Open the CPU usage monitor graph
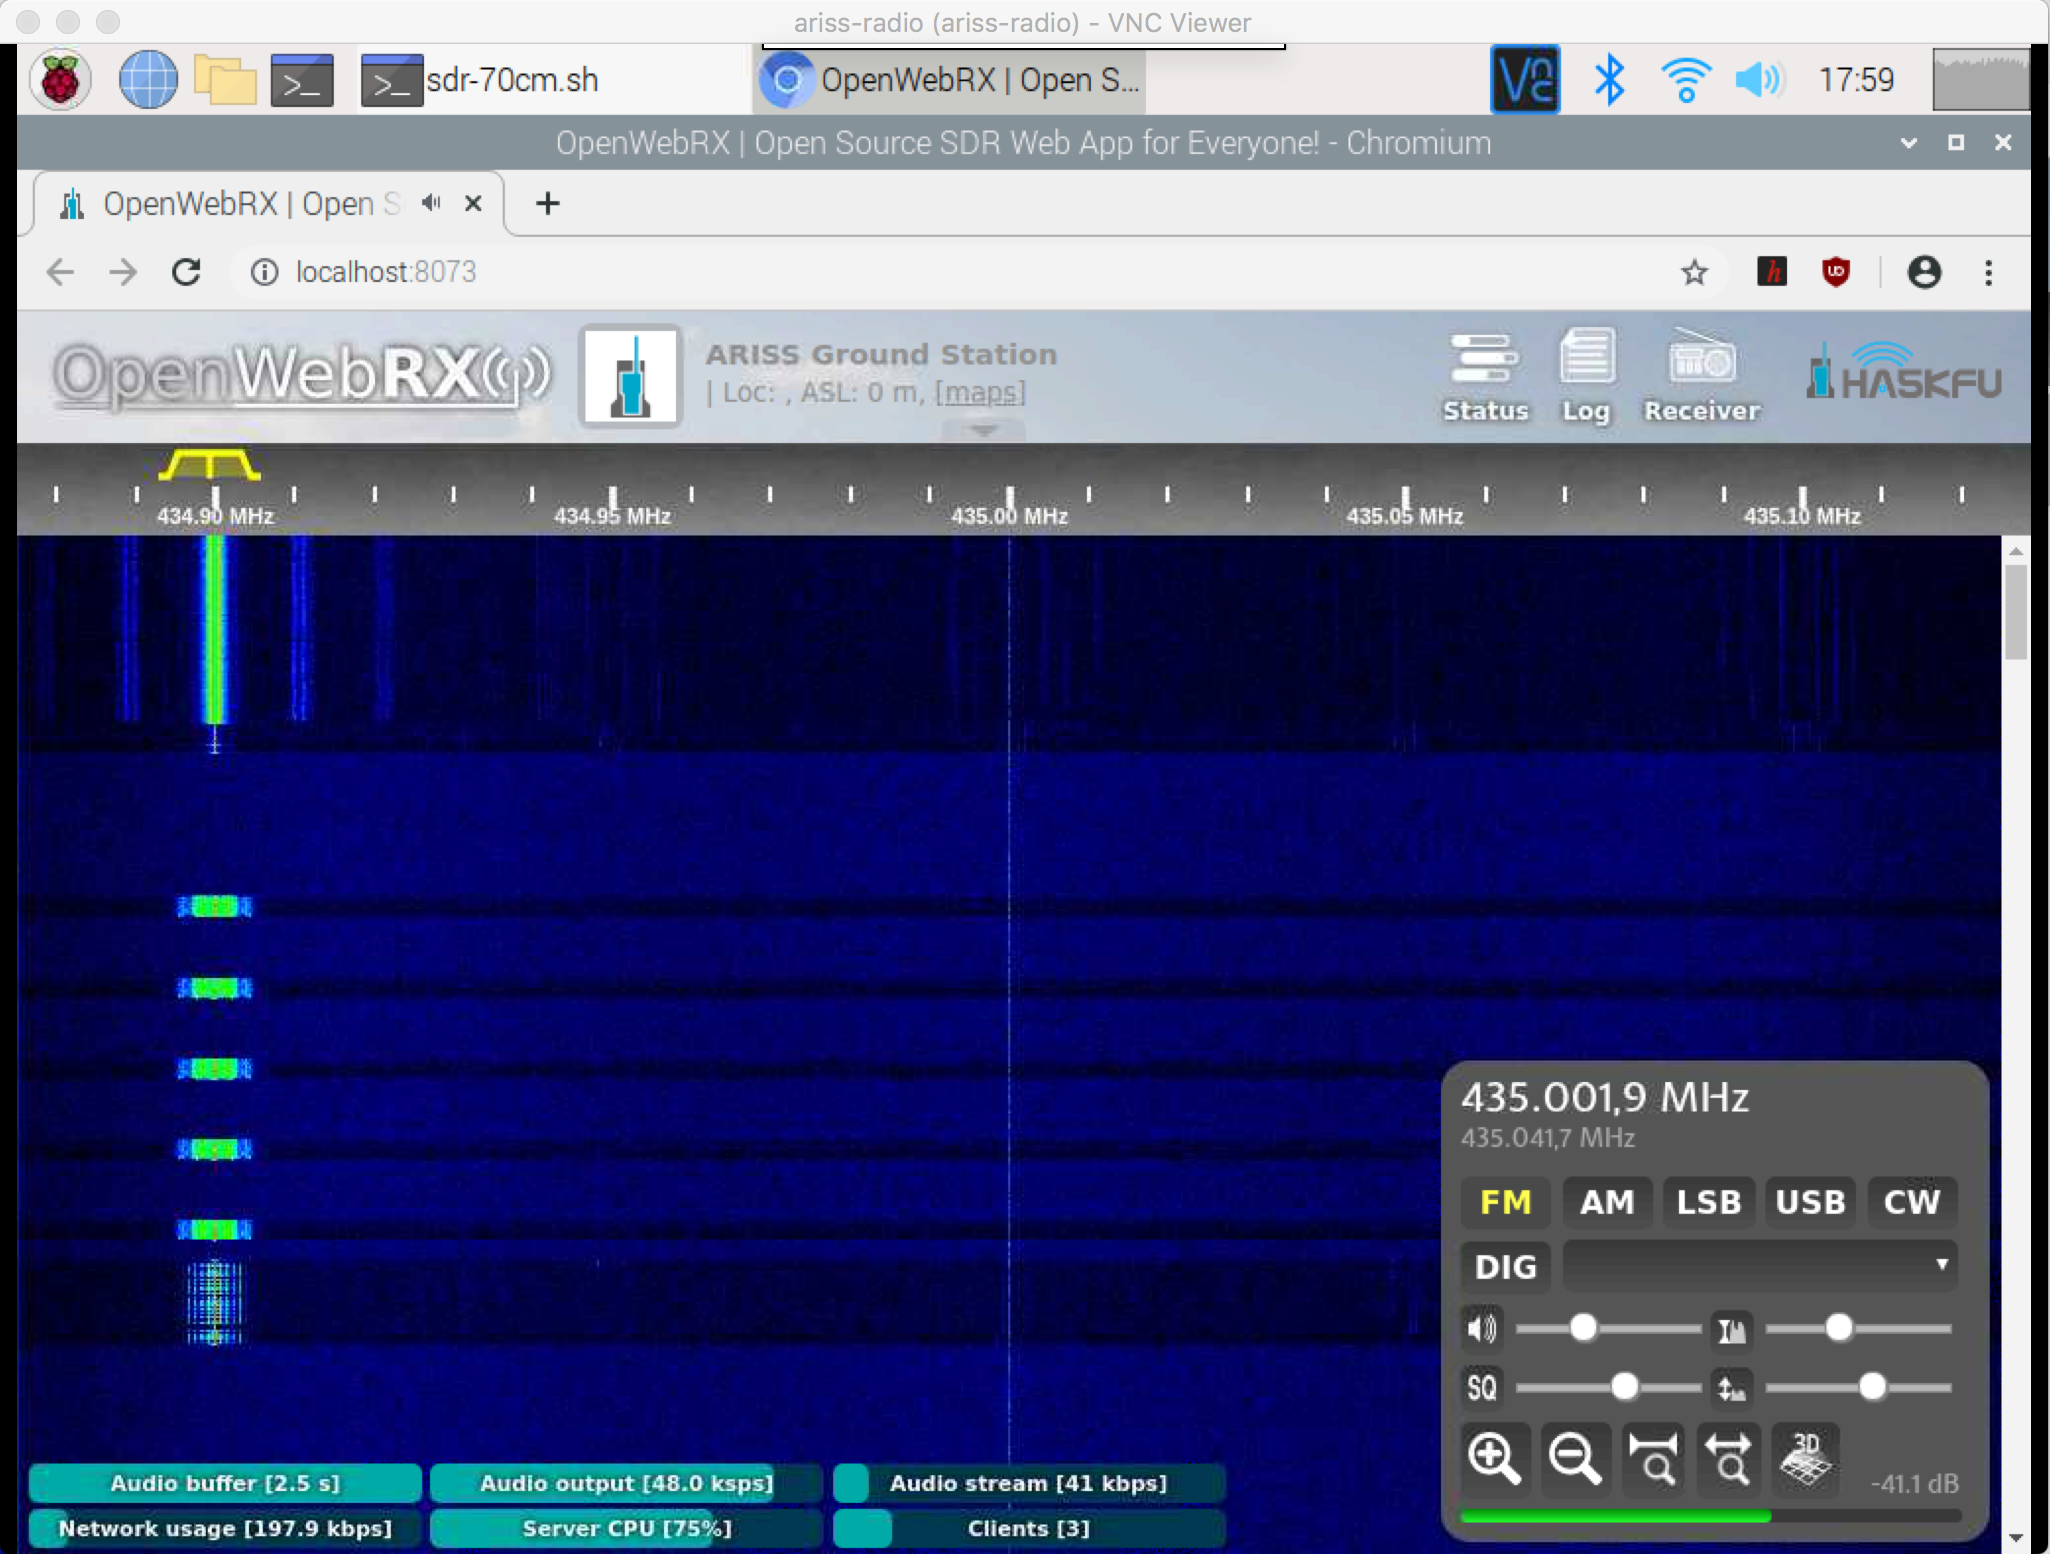Image resolution: width=2050 pixels, height=1554 pixels. tap(1980, 80)
